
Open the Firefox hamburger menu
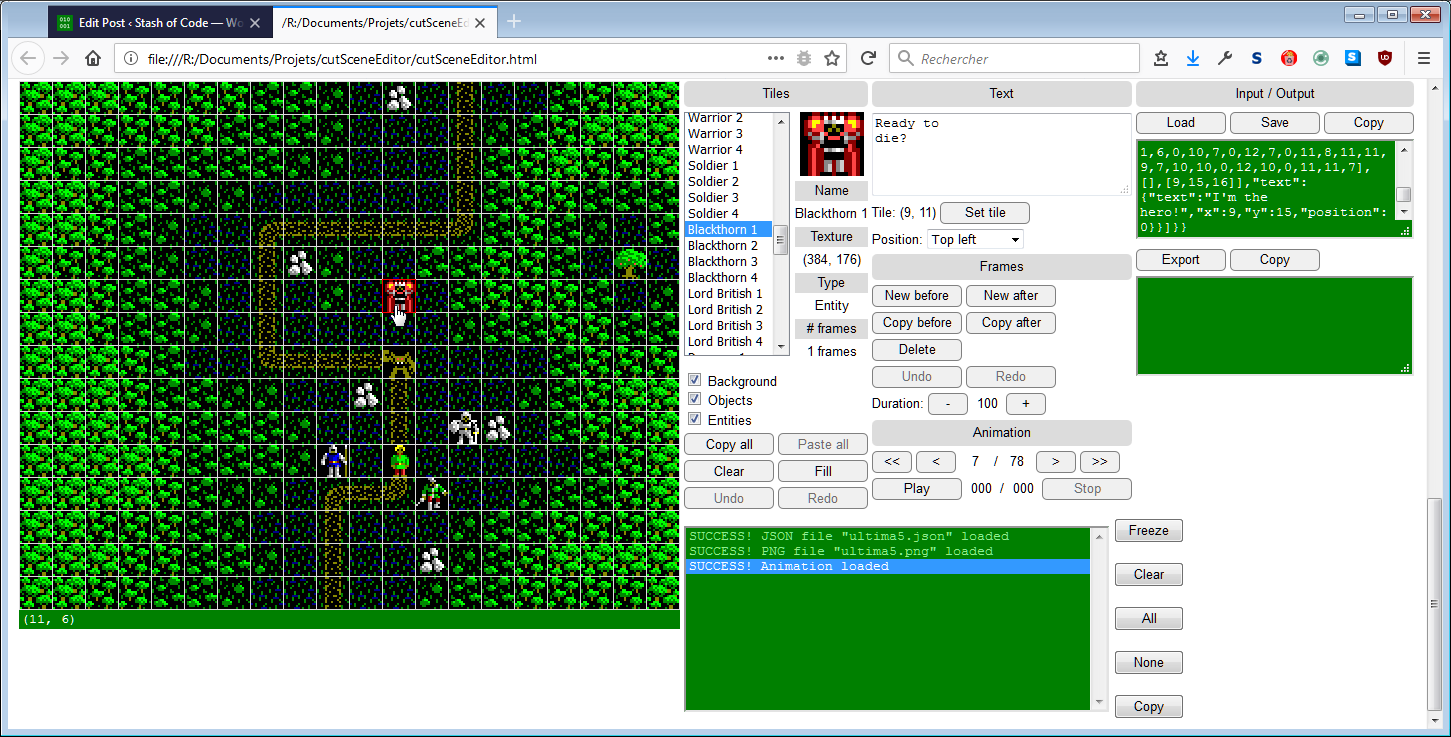click(x=1424, y=59)
